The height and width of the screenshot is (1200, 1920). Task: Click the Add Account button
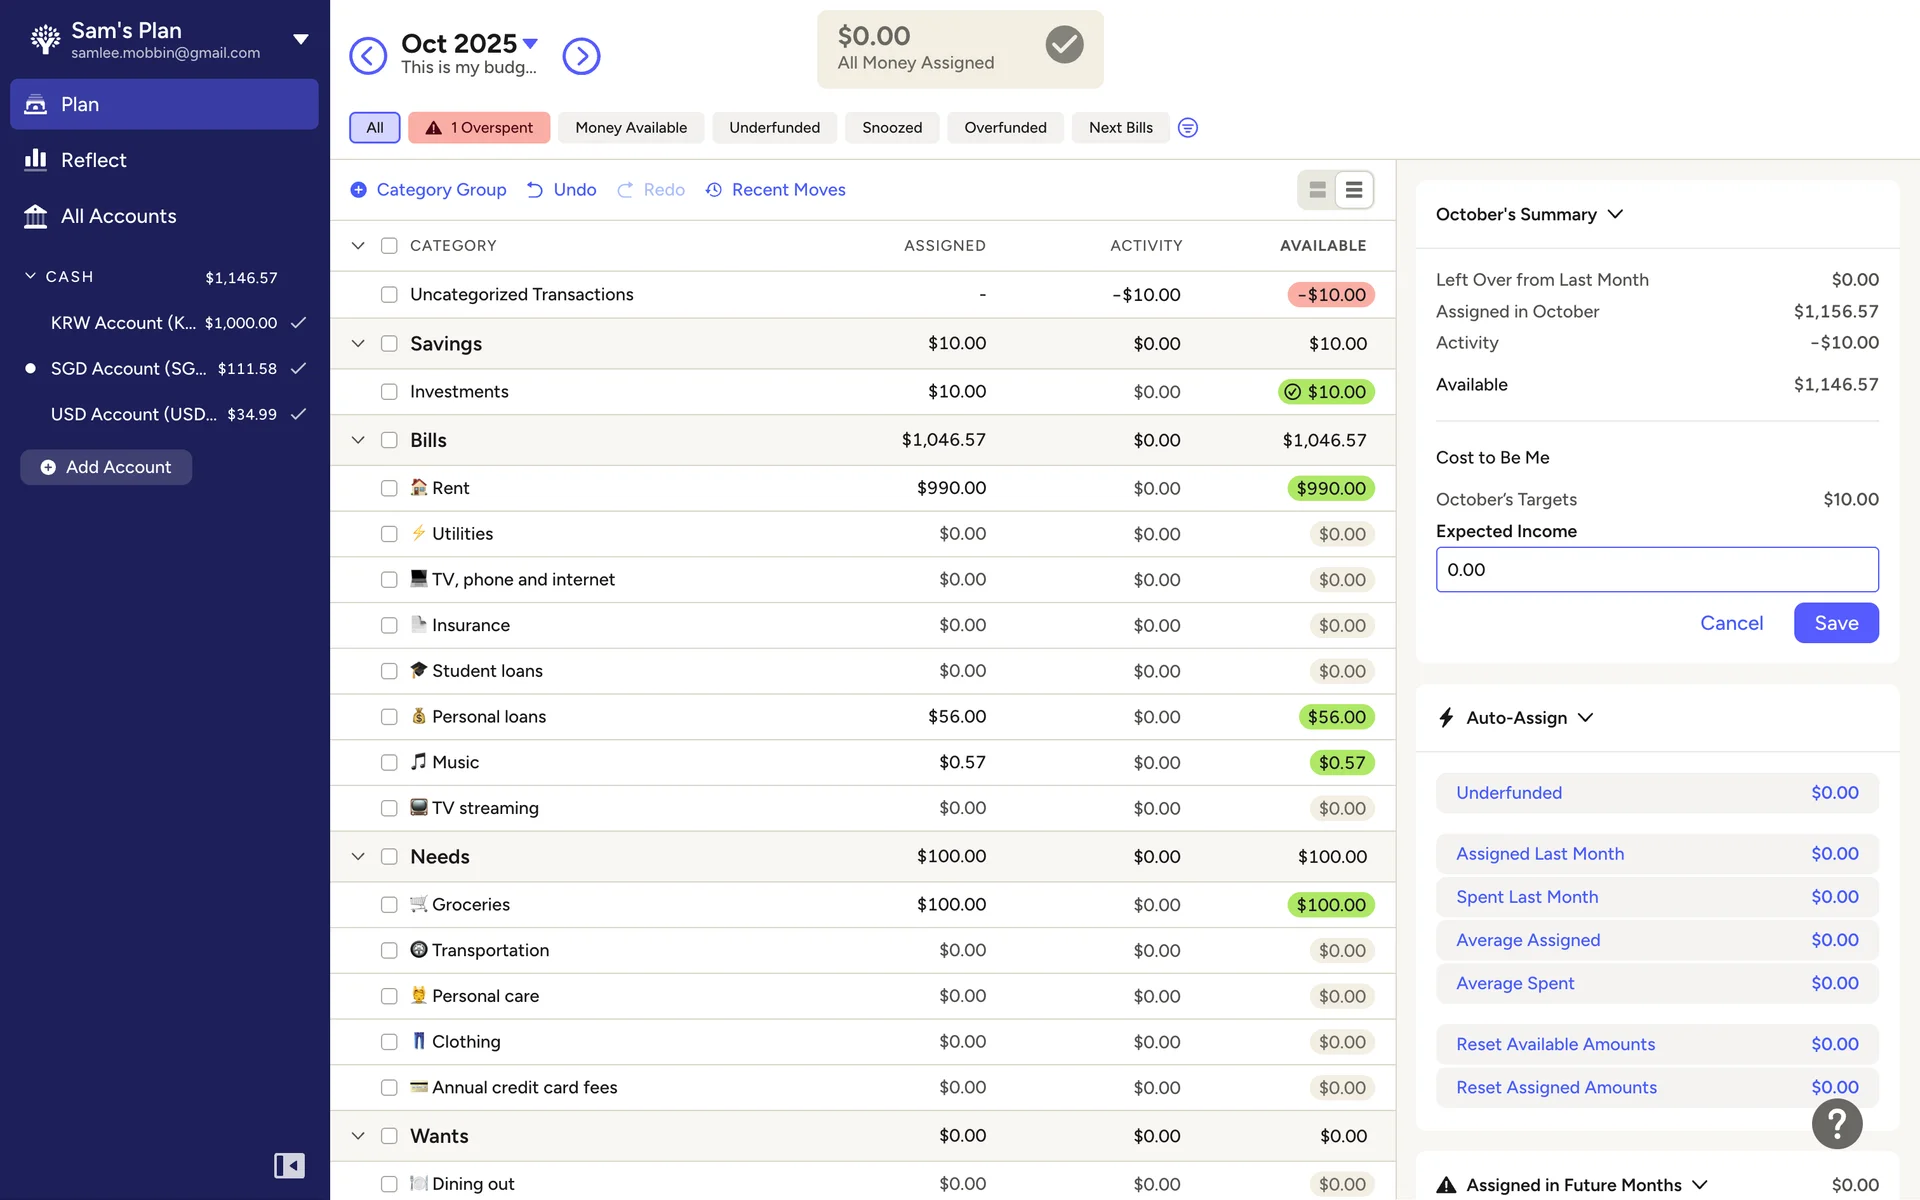[x=106, y=467]
